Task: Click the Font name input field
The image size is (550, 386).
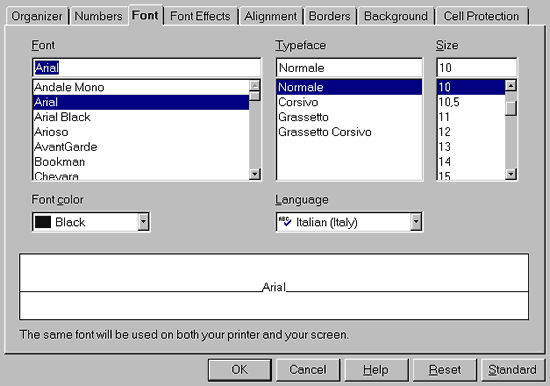Action: [x=147, y=68]
